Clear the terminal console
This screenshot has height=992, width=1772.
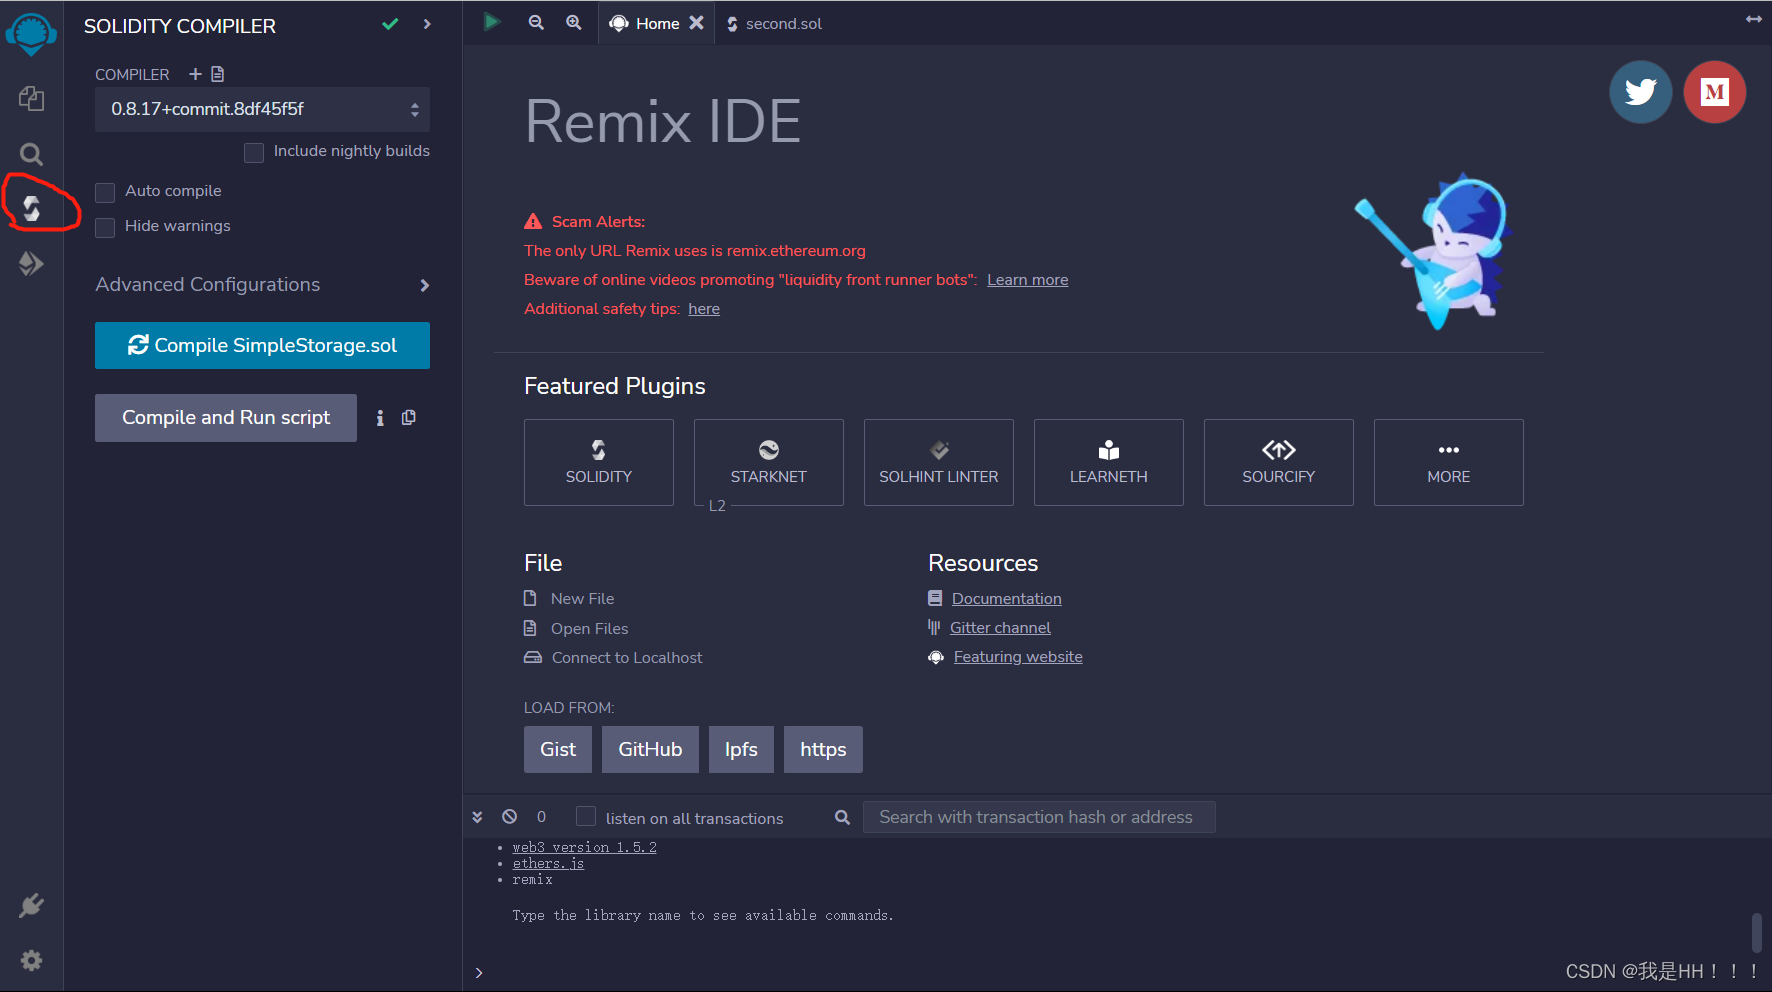tap(509, 817)
